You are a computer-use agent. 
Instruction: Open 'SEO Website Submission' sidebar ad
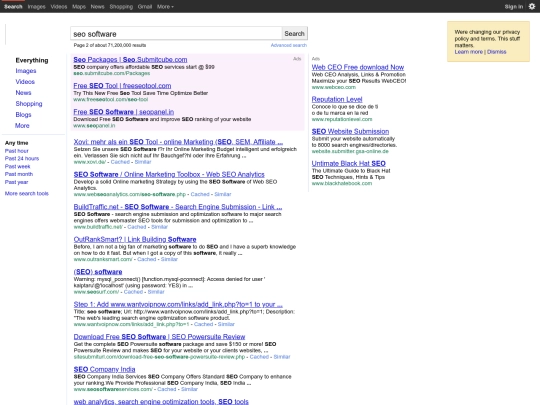[x=350, y=132]
